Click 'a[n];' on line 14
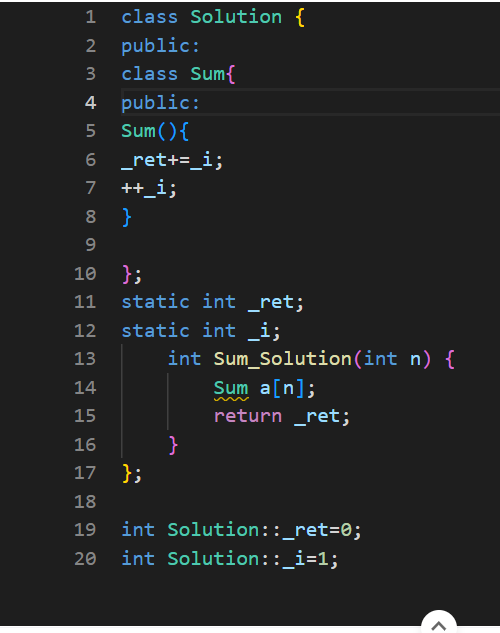Viewport: 500px width, 633px height. [287, 388]
